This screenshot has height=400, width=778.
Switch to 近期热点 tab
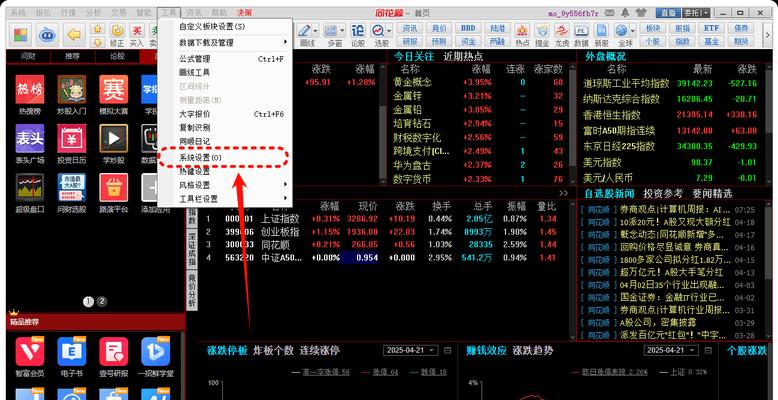tap(463, 56)
